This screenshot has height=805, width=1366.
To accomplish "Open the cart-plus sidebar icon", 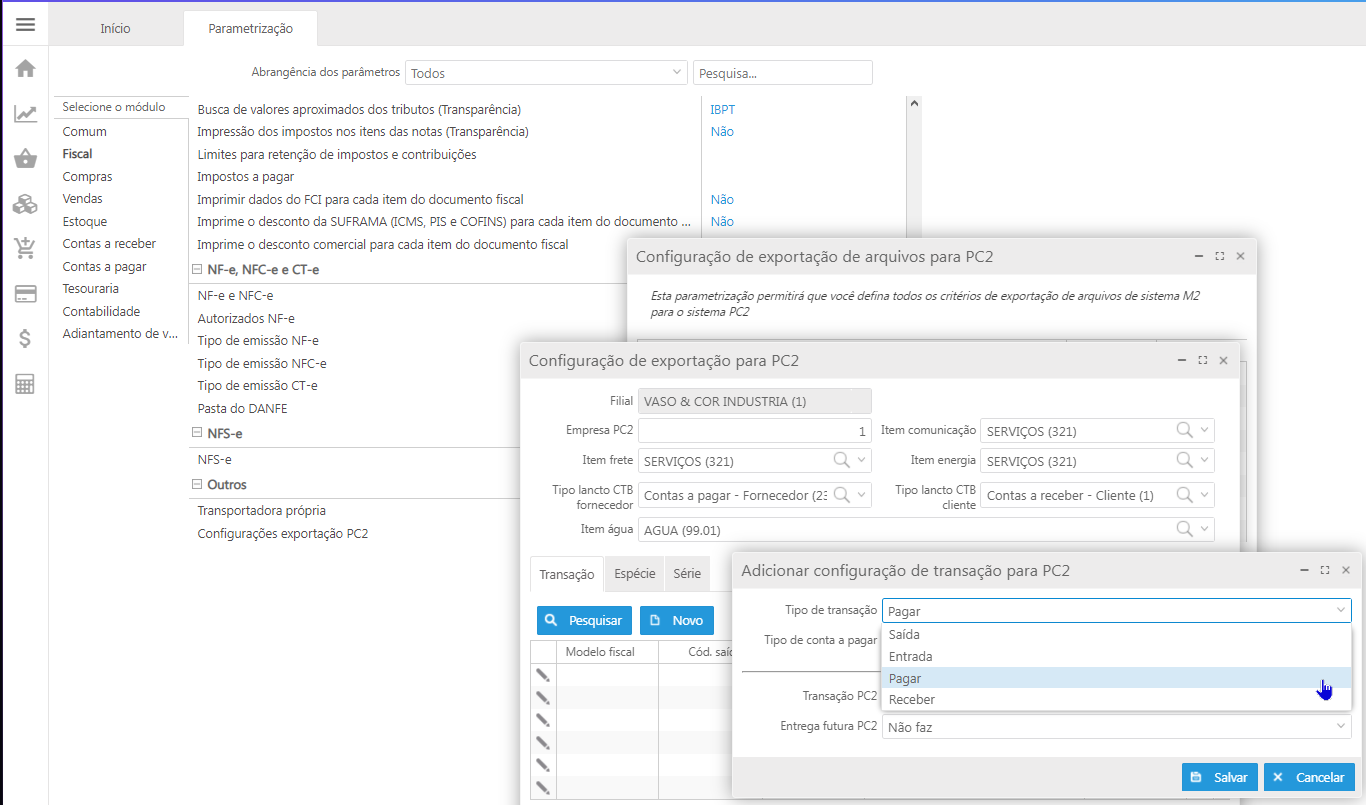I will [x=25, y=248].
